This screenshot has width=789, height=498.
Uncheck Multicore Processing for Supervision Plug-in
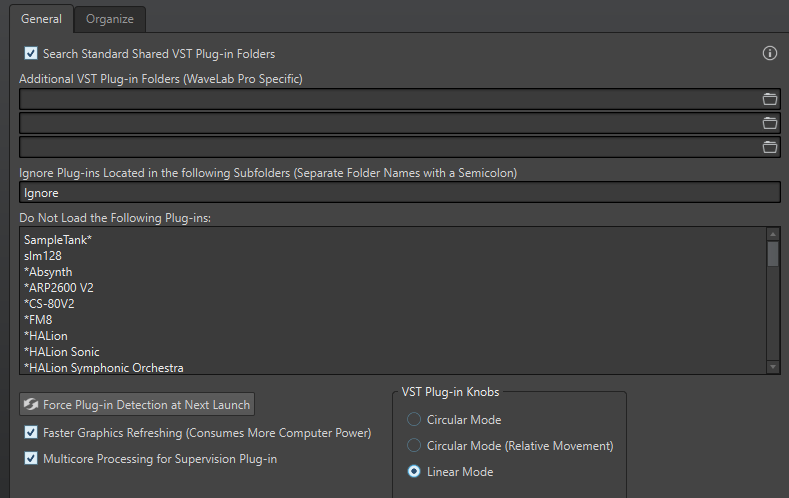pos(31,459)
